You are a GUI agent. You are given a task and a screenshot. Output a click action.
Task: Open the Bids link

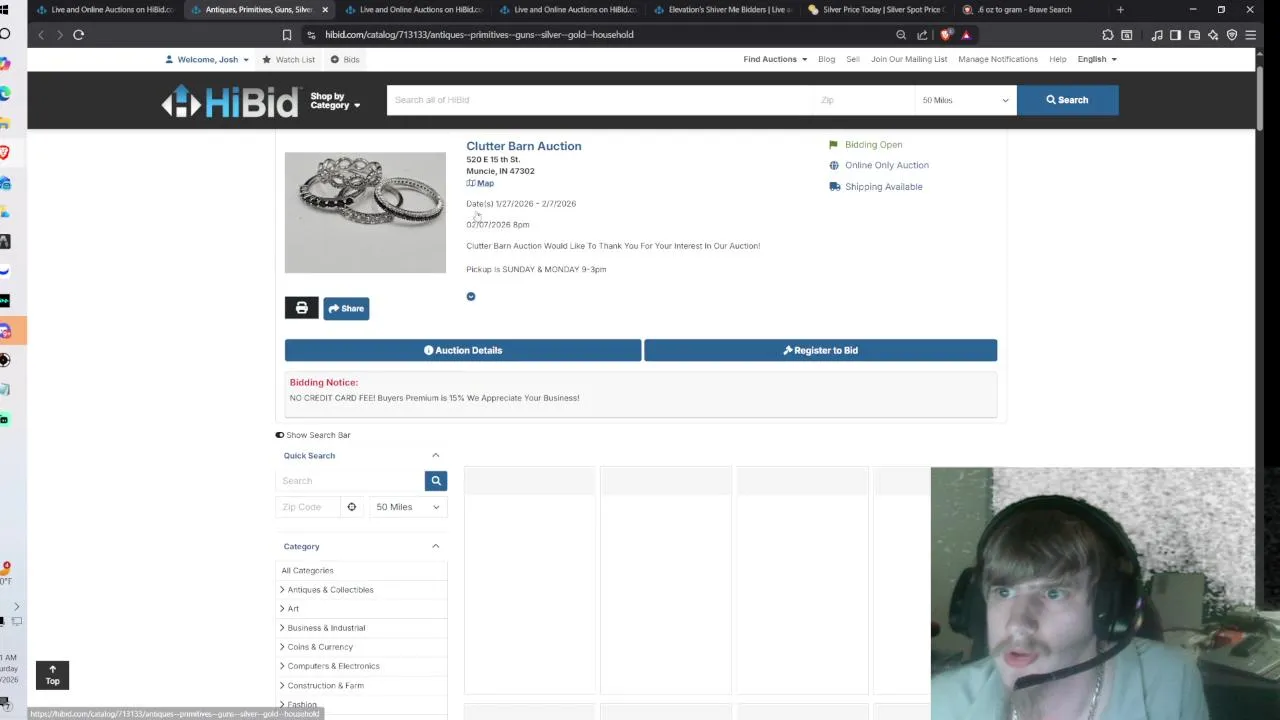[345, 60]
